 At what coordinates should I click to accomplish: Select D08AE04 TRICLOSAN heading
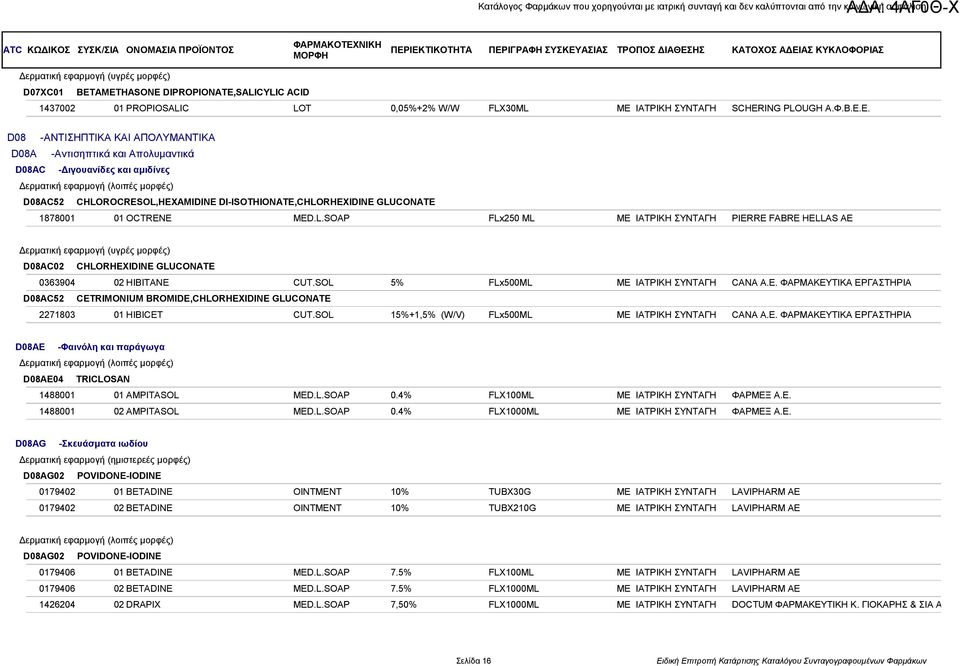pyautogui.click(x=77, y=379)
